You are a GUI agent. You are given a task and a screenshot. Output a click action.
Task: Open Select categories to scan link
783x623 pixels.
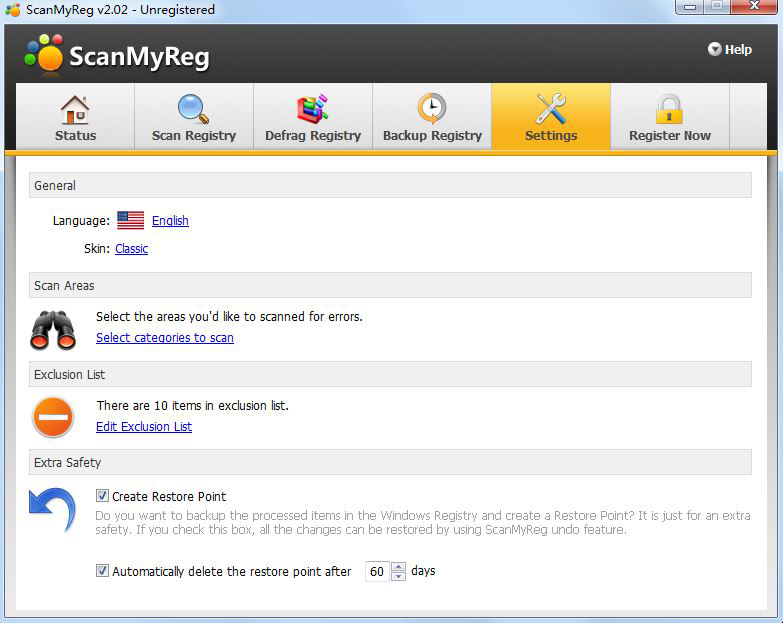click(165, 338)
